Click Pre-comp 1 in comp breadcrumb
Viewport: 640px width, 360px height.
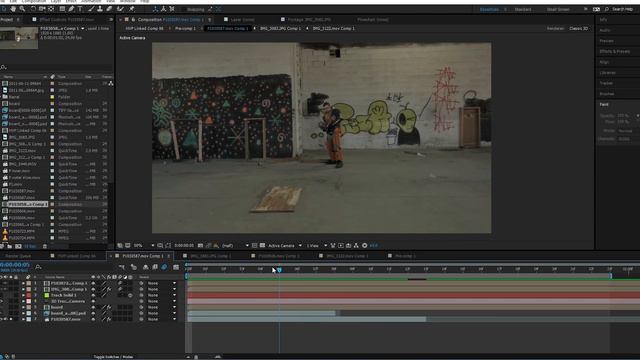[x=185, y=29]
